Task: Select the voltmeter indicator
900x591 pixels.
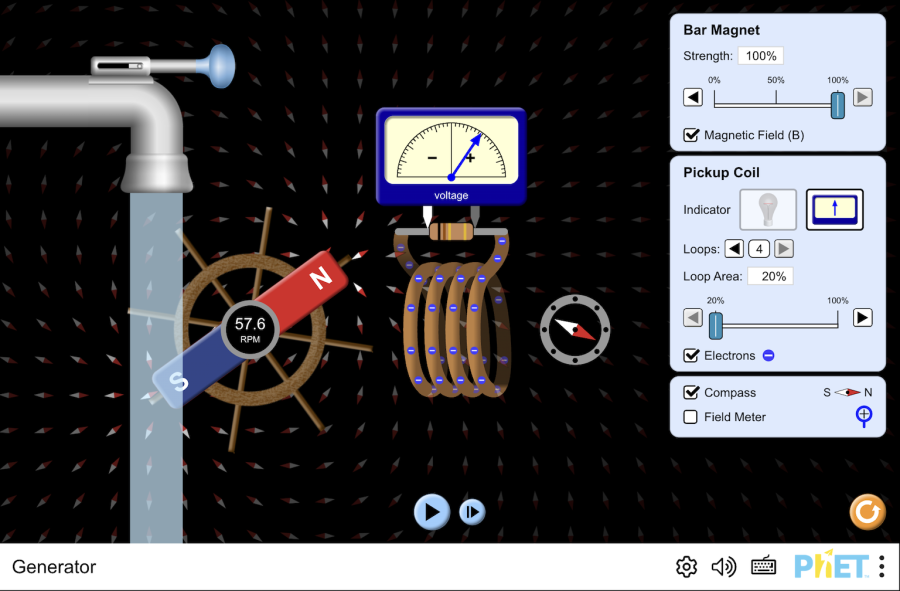Action: 835,210
